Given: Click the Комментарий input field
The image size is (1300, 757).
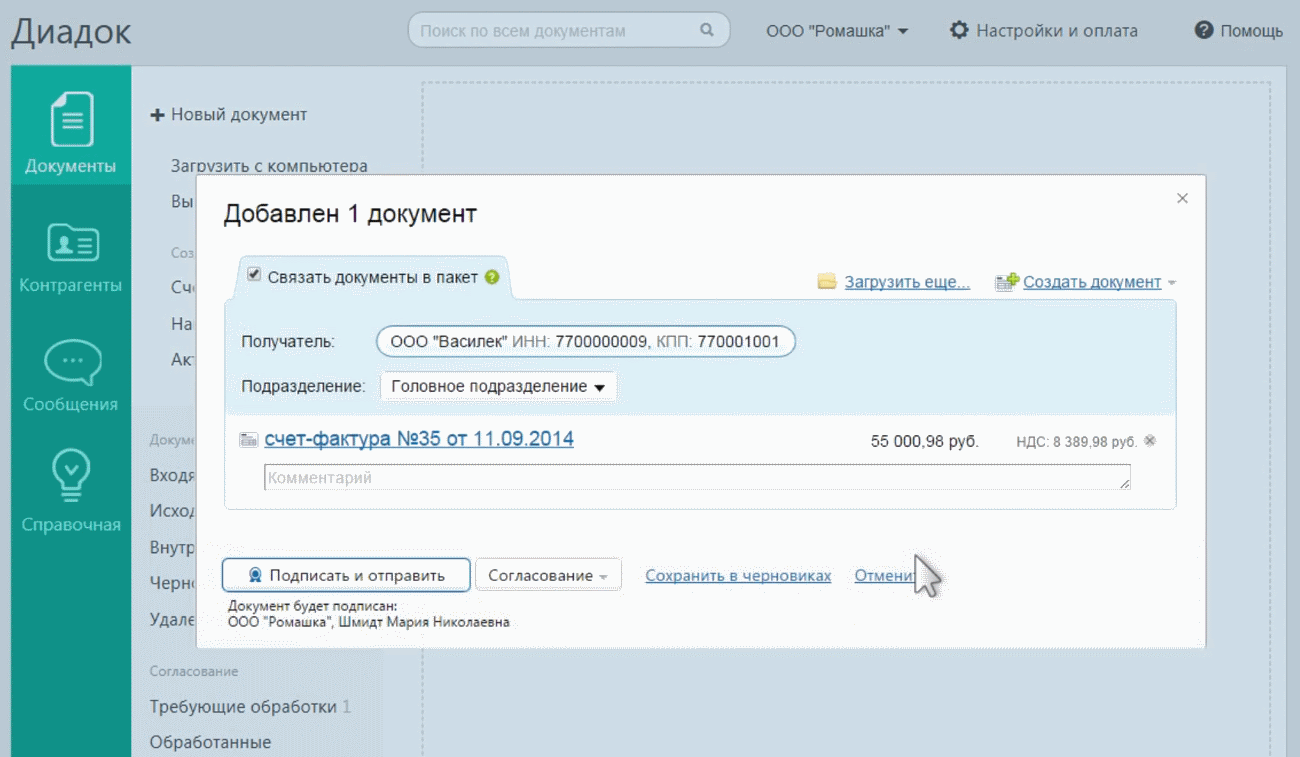Looking at the screenshot, I should (697, 477).
